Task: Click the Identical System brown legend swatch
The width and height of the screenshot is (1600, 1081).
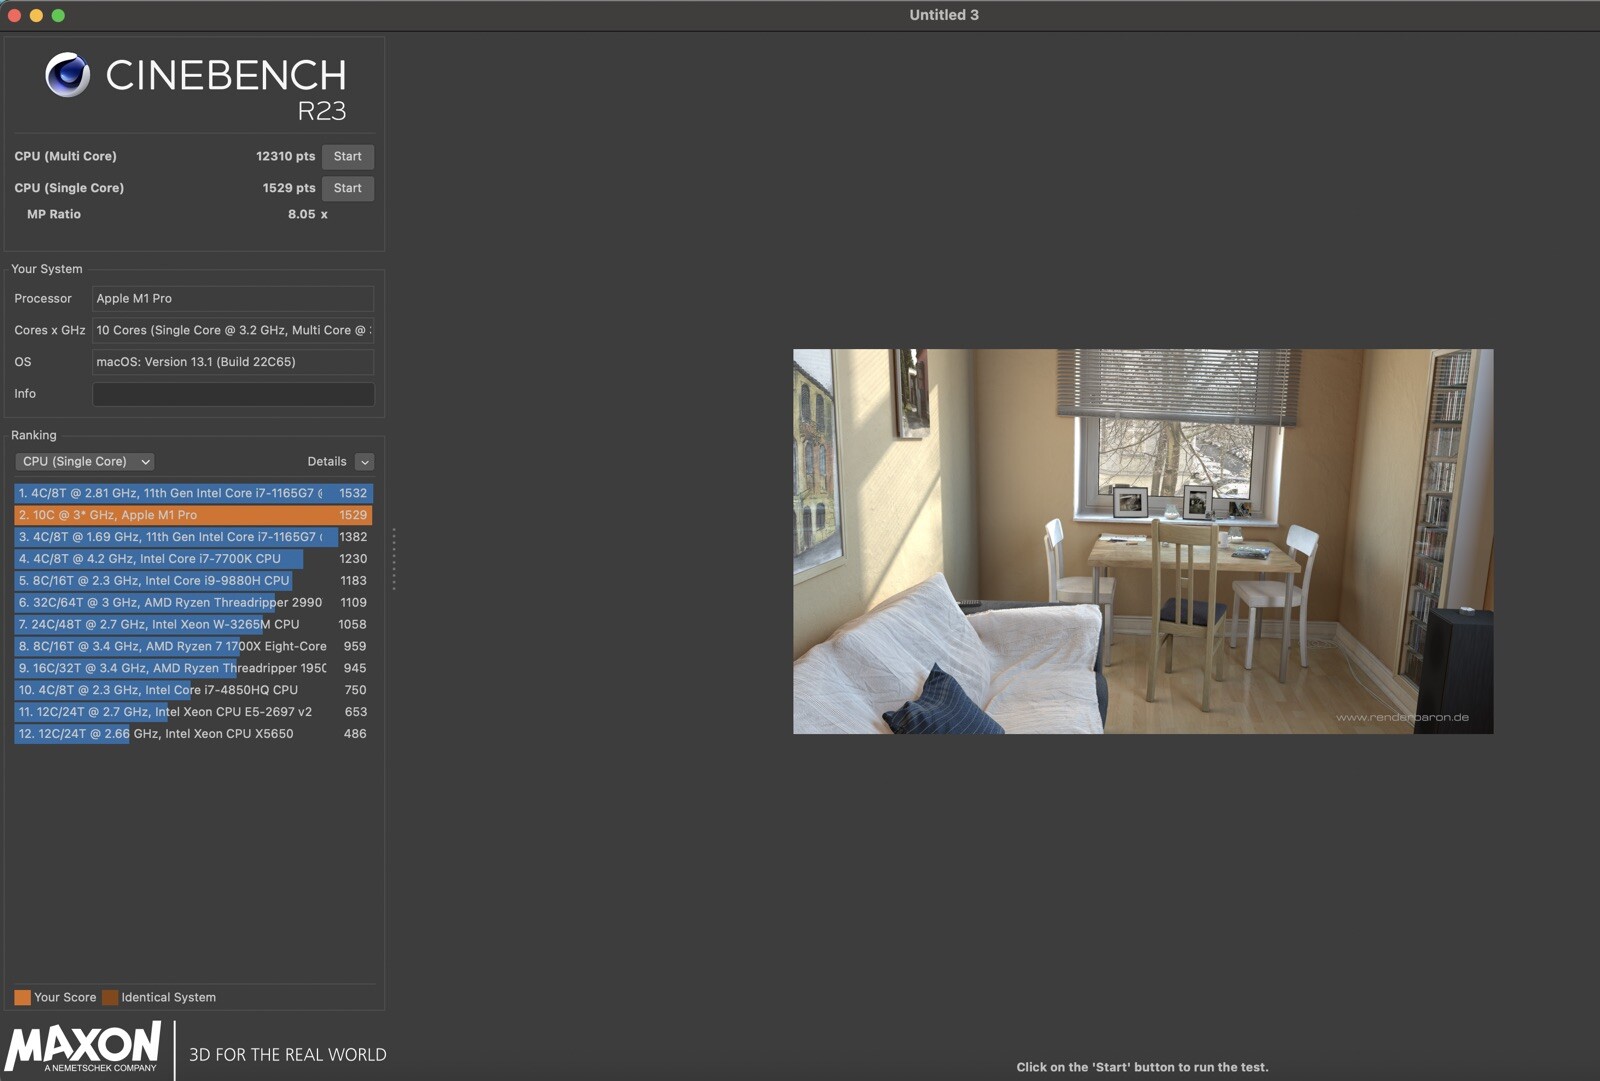Action: point(110,997)
